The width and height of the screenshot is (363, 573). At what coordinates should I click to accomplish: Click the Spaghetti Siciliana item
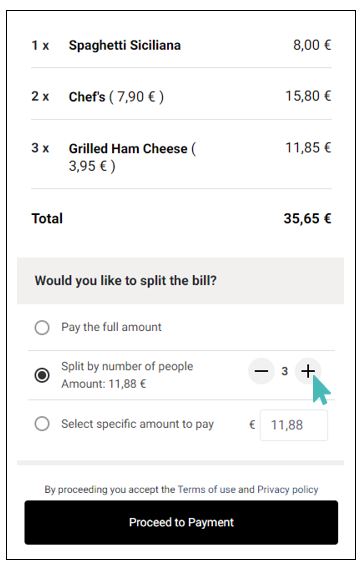pyautogui.click(x=125, y=45)
